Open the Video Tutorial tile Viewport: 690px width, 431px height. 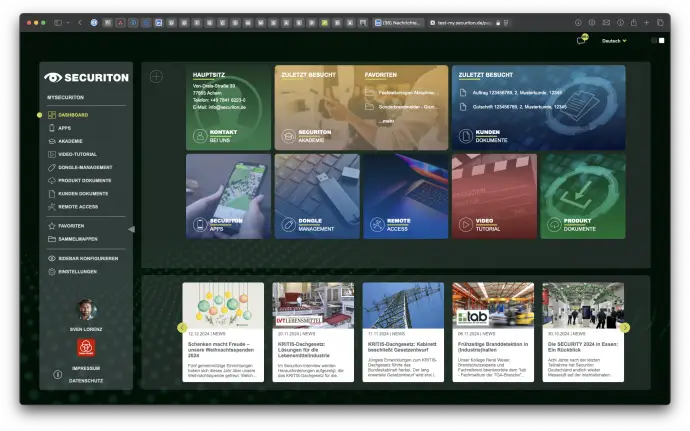[493, 196]
